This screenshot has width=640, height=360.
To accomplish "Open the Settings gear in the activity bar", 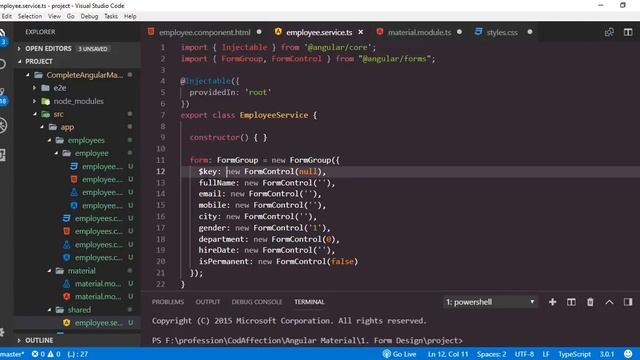I will tap(2, 332).
